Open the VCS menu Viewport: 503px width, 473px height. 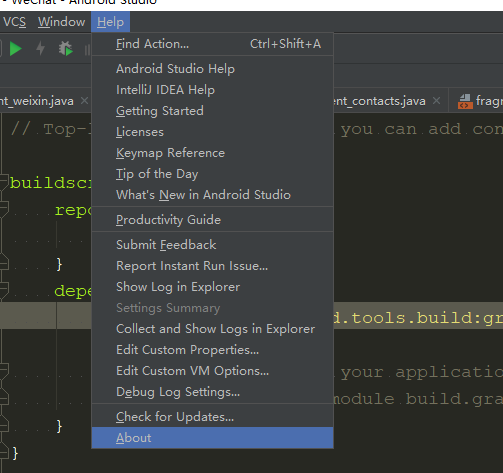[14, 22]
